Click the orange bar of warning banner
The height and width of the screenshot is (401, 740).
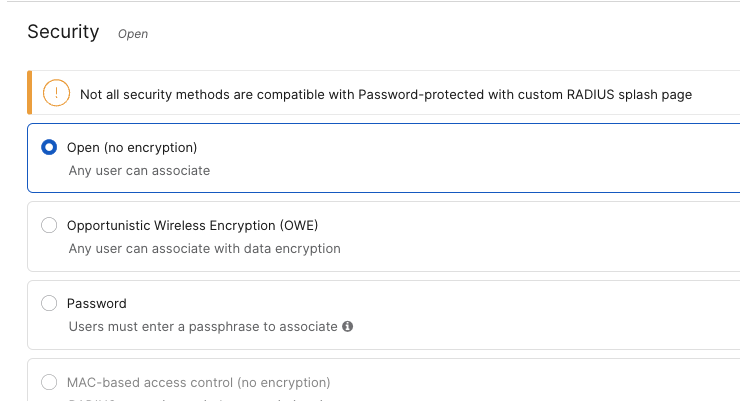tap(30, 92)
